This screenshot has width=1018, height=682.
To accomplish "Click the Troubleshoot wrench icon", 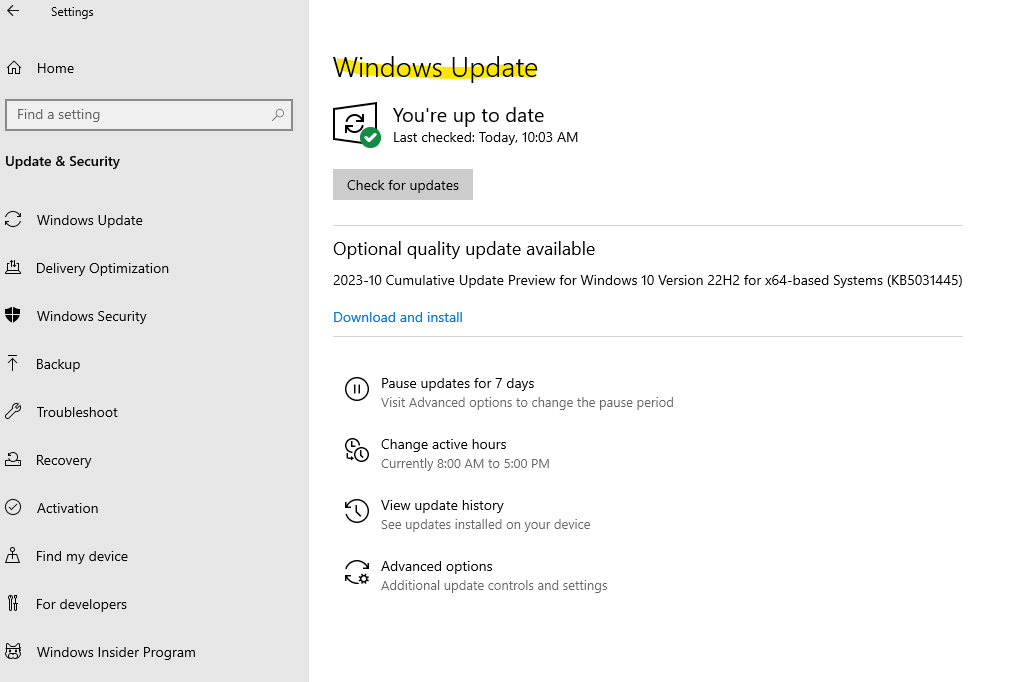I will pos(13,411).
